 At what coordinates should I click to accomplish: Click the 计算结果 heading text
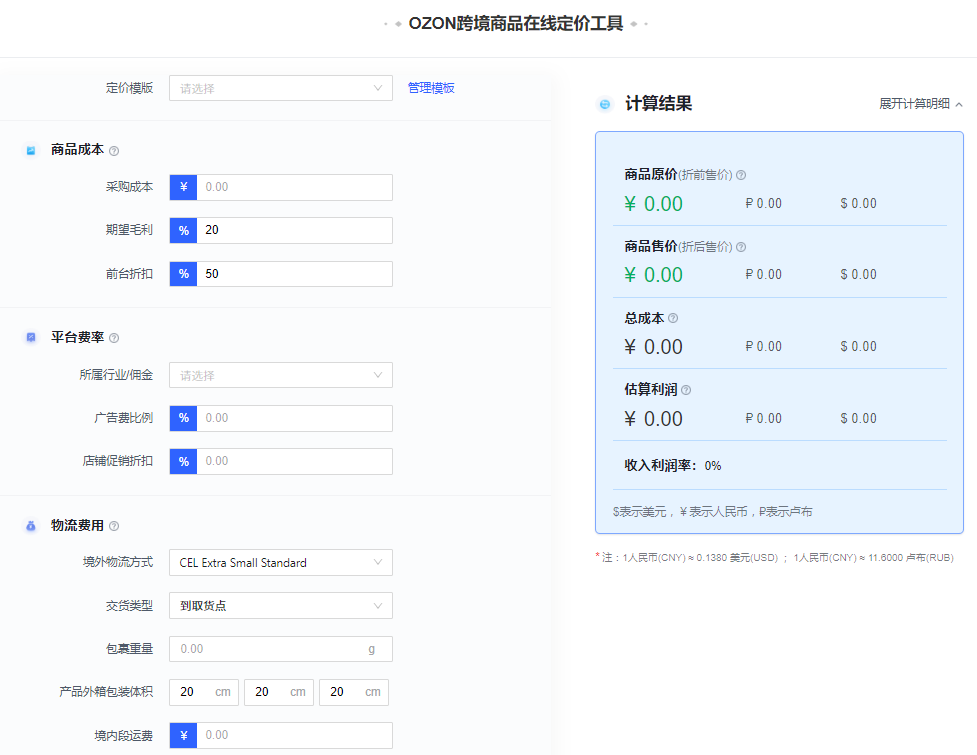point(659,103)
